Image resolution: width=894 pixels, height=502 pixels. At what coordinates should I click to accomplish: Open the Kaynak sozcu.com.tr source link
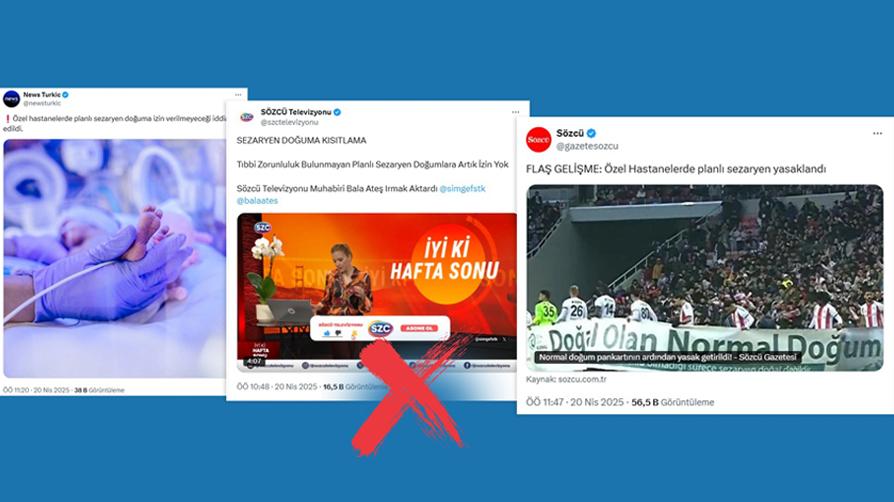566,379
